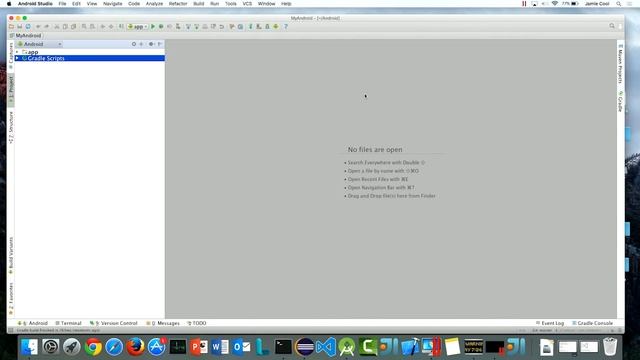640x360 pixels.
Task: Click the tool window quick-access icon in status bar
Action: tap(11, 330)
